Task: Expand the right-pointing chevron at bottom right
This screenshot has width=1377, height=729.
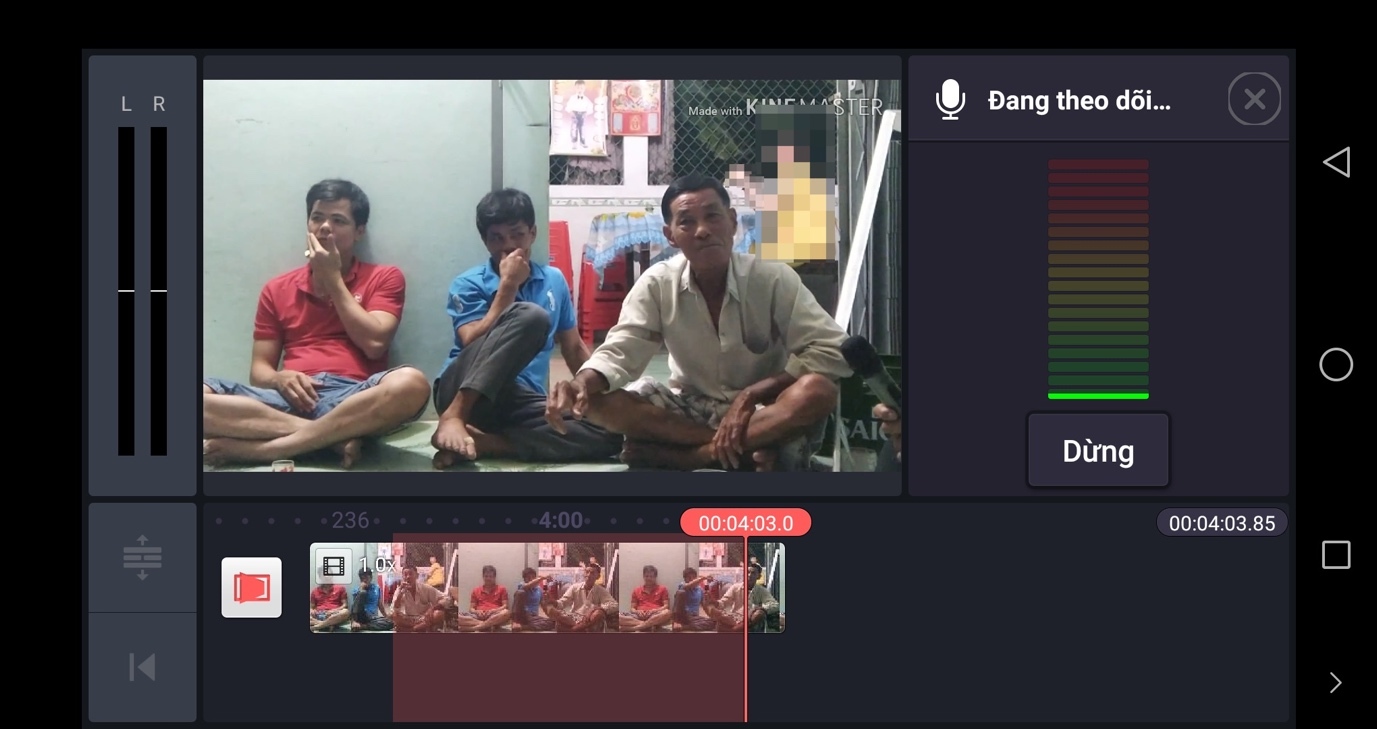Action: [x=1335, y=683]
